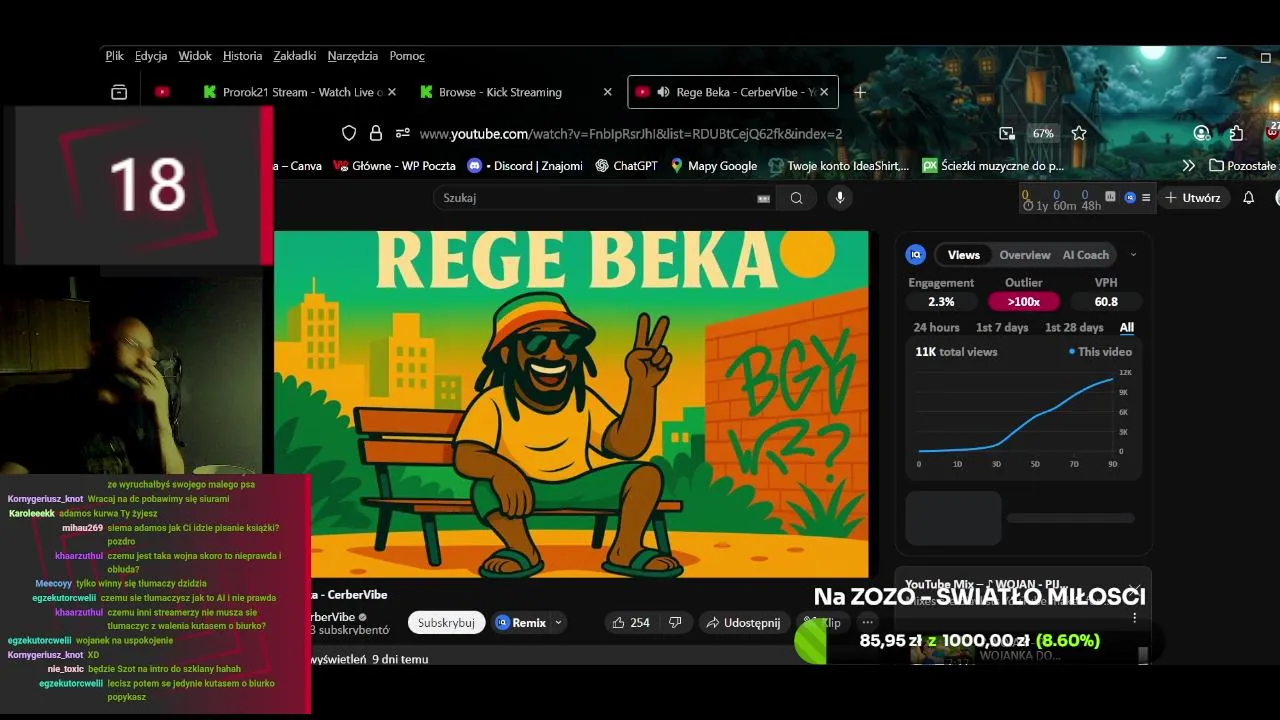Open the Firefox tab overview icon
The height and width of the screenshot is (720, 1280).
[x=119, y=92]
